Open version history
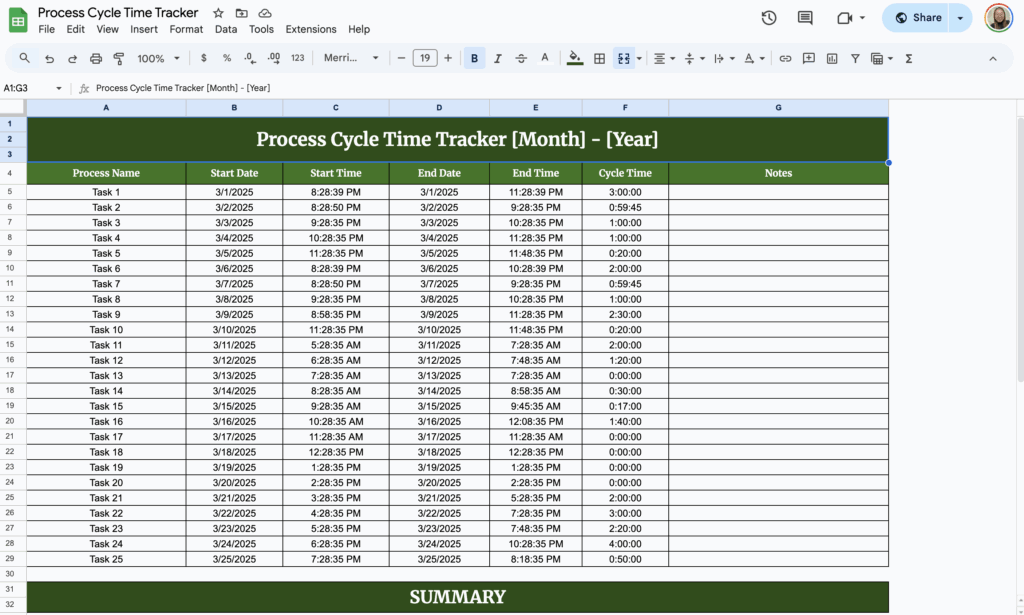 (767, 17)
